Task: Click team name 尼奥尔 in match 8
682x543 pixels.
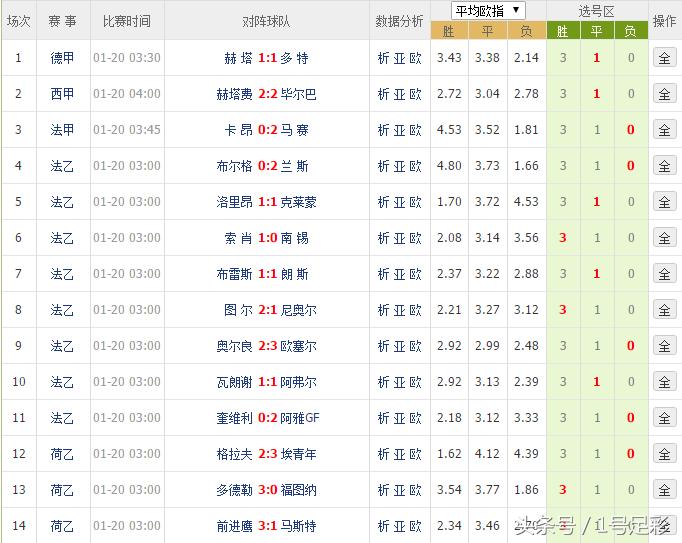Action: click(x=298, y=310)
